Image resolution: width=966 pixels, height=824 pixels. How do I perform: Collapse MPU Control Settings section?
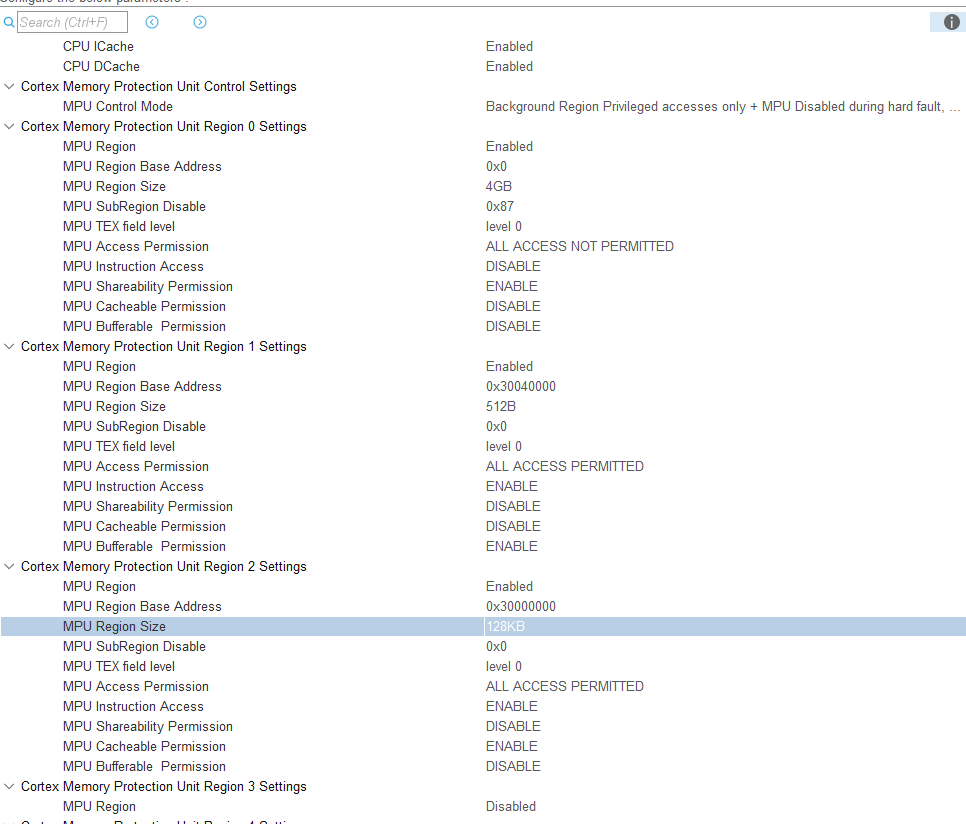(x=9, y=86)
